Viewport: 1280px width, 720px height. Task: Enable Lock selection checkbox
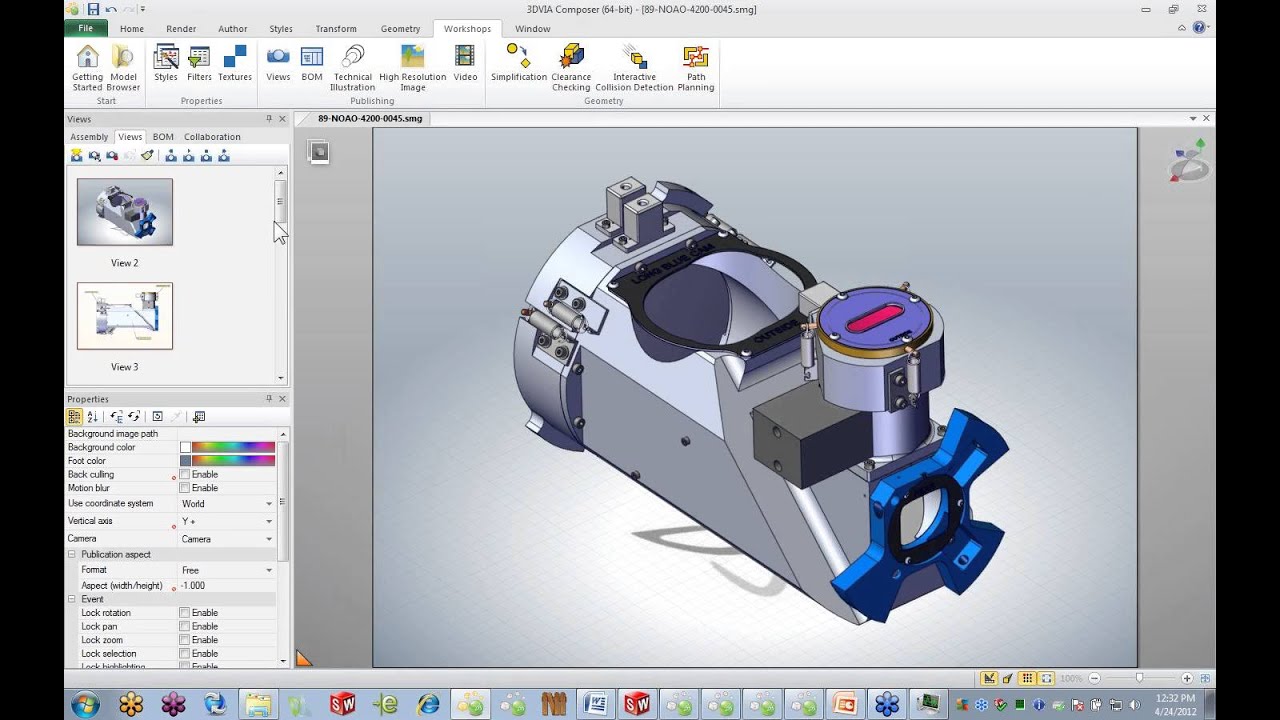[x=185, y=654]
